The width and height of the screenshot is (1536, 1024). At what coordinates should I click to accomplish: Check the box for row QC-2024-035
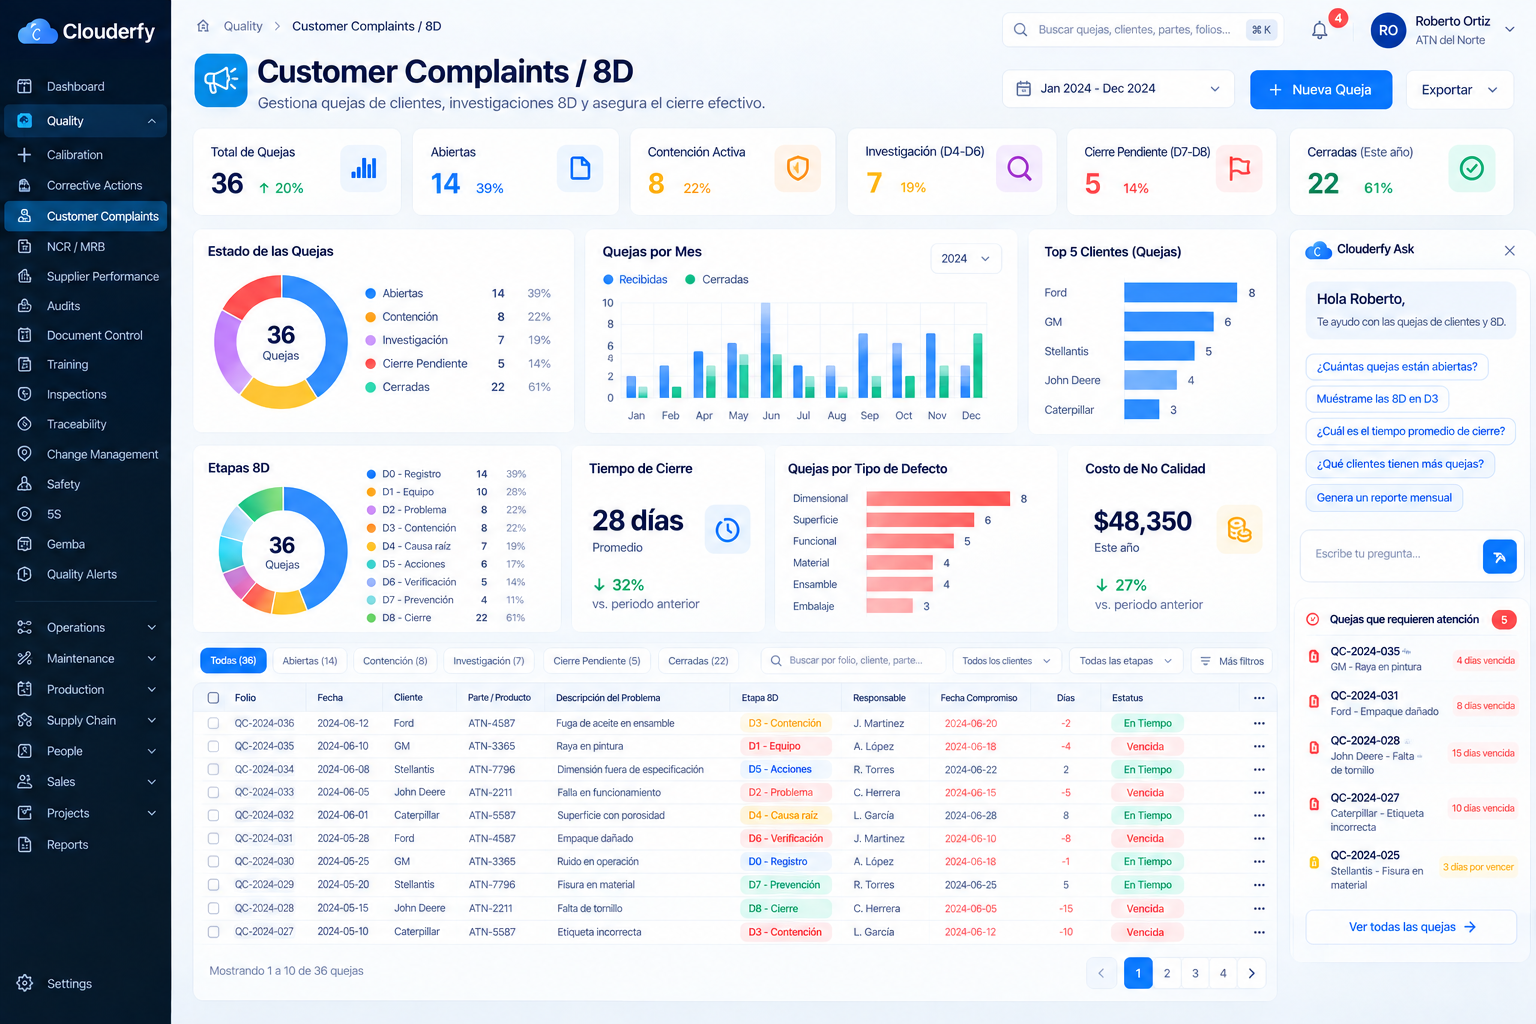[213, 746]
